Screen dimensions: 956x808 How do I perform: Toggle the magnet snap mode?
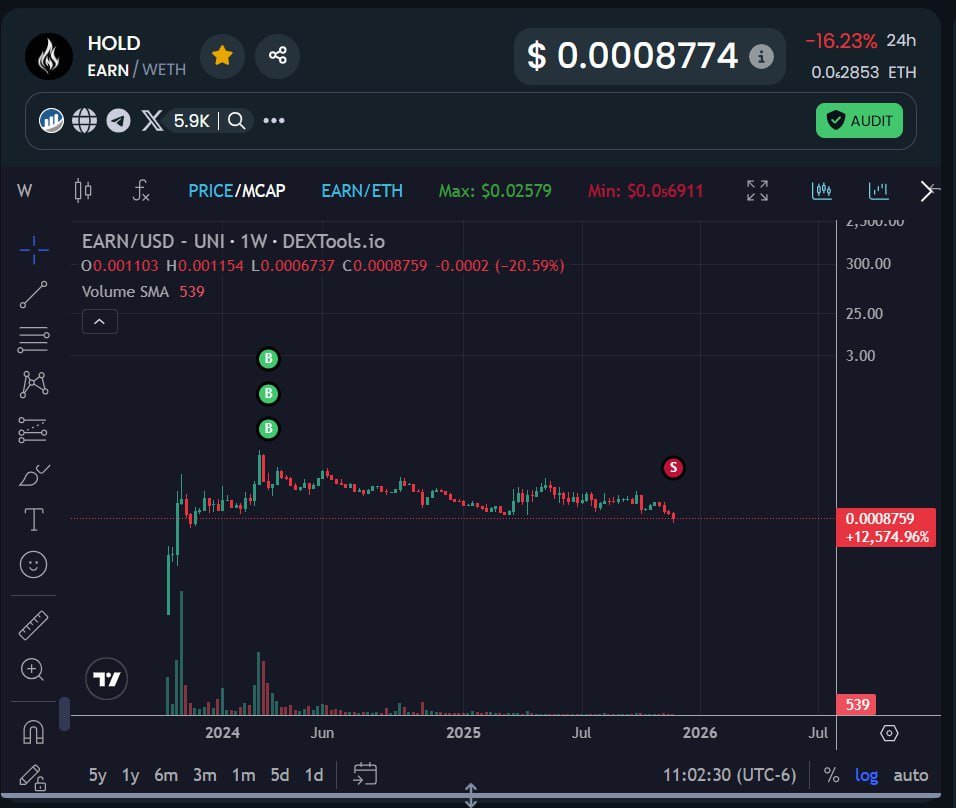[x=34, y=732]
